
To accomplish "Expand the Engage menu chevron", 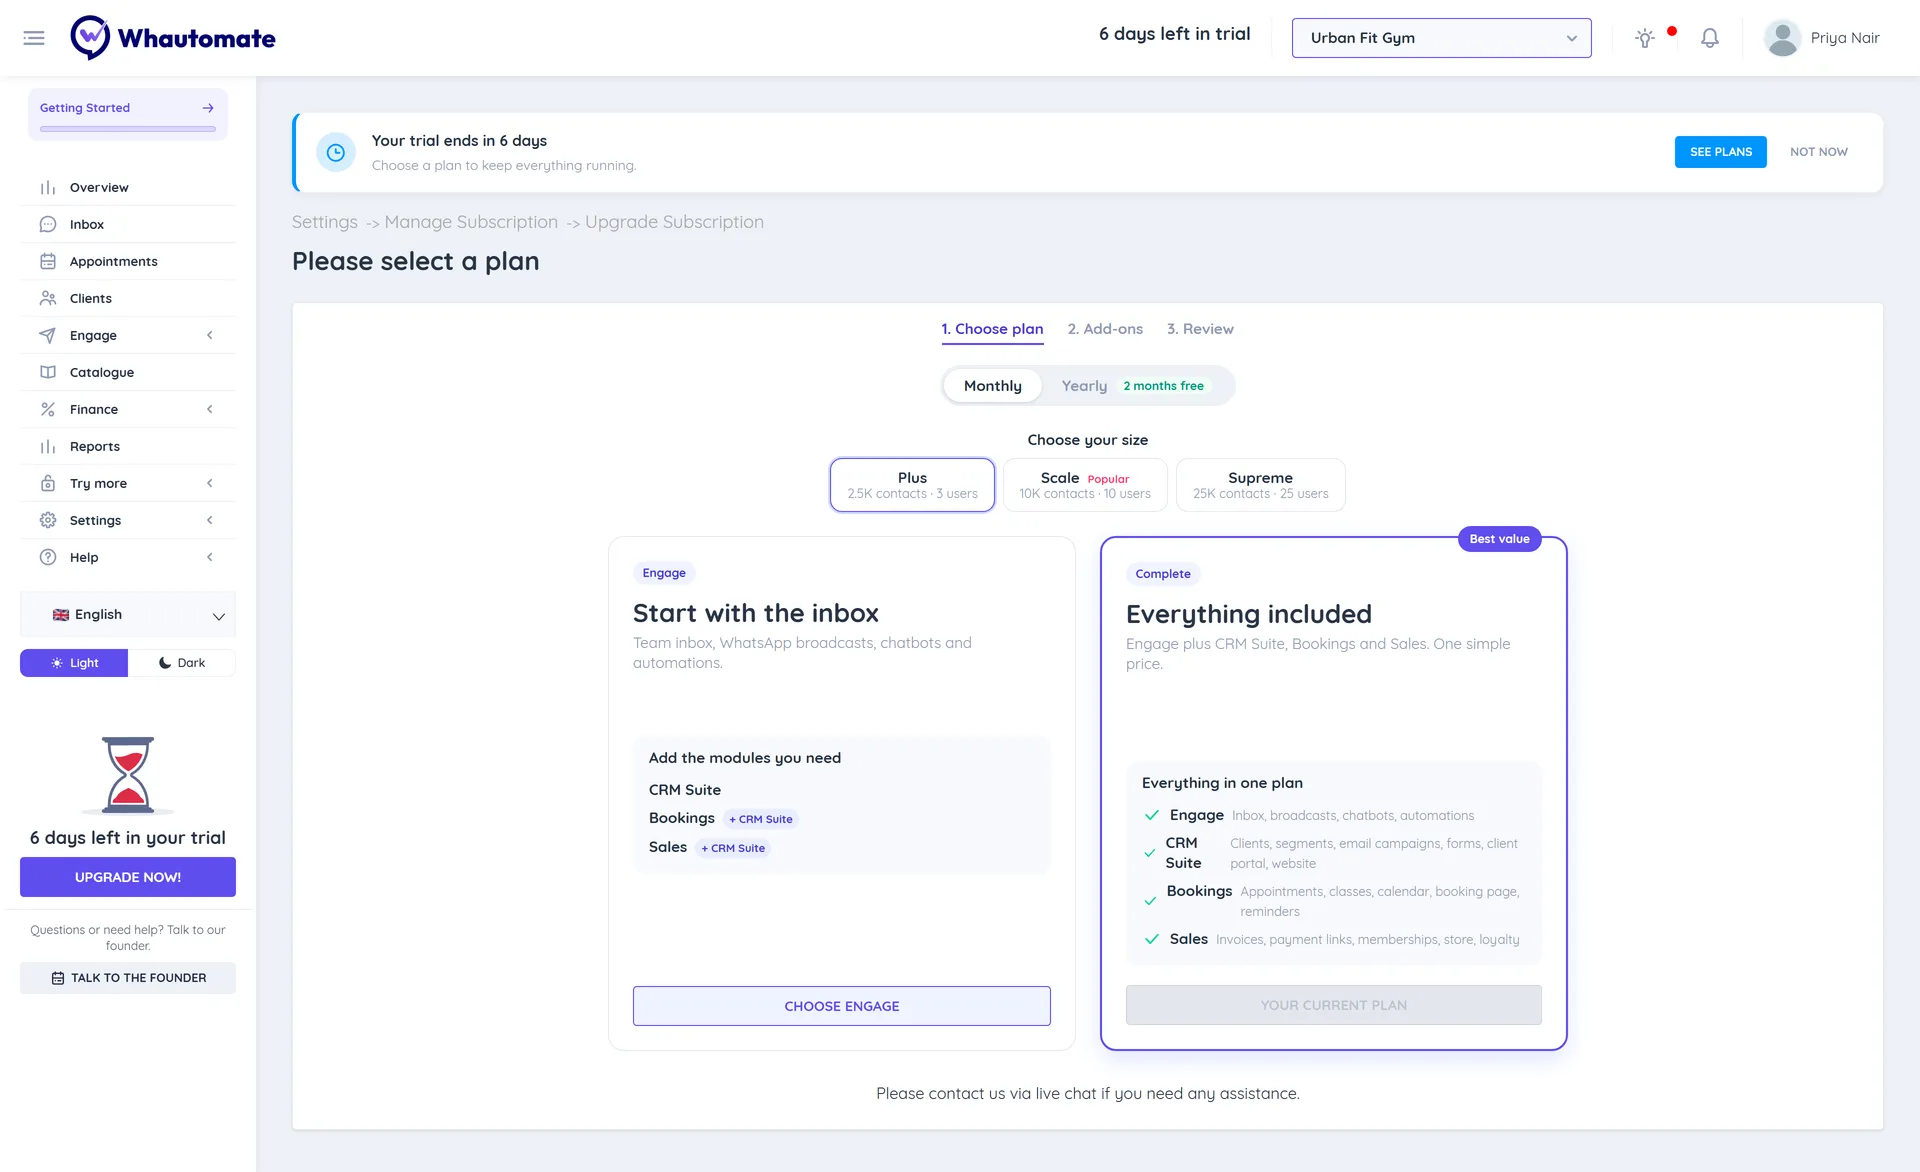I will tap(210, 336).
